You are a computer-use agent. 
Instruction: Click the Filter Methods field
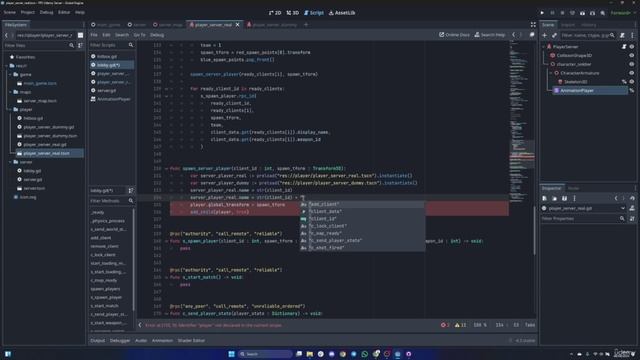pyautogui.click(x=111, y=201)
